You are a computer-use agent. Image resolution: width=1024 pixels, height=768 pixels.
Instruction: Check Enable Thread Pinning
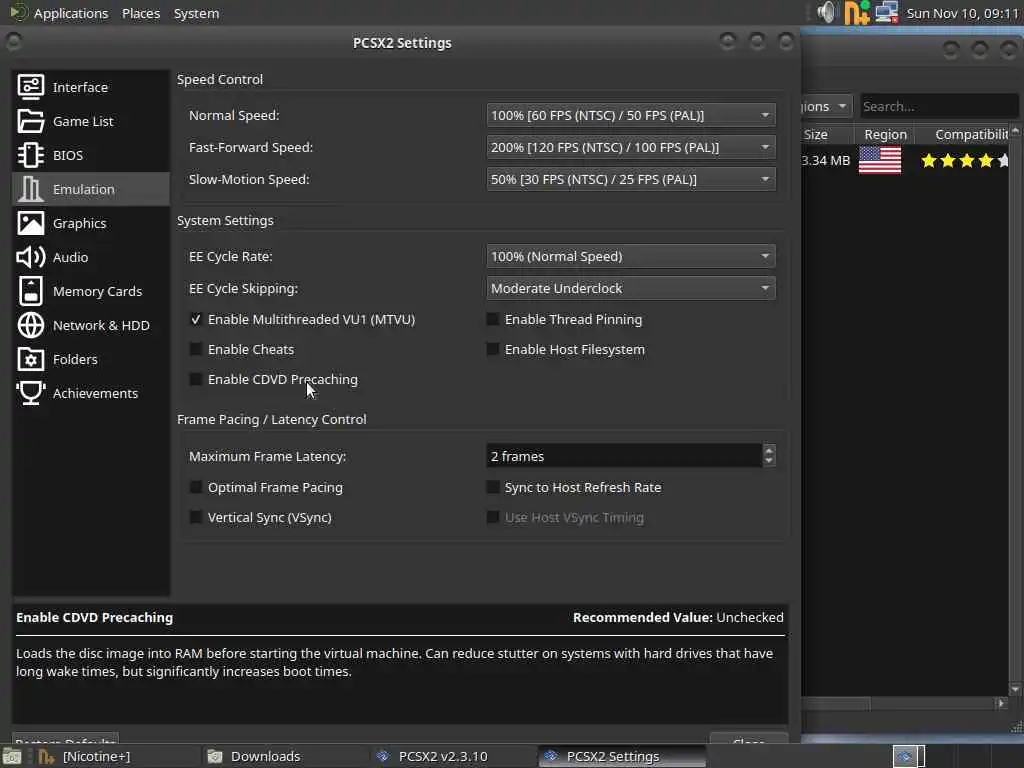point(492,319)
